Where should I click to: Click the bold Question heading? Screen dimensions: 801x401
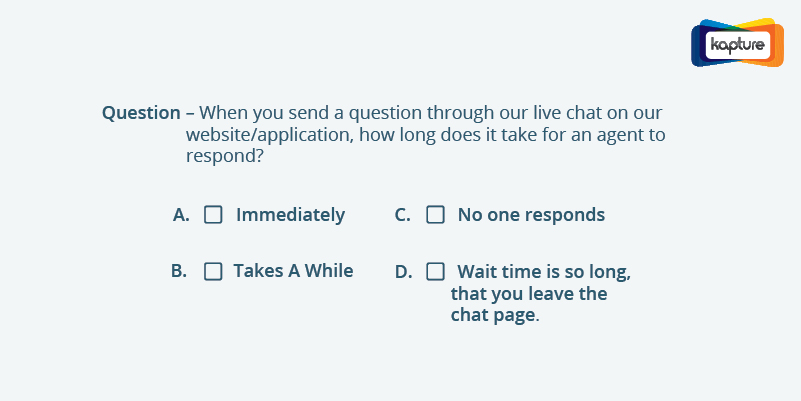click(141, 113)
